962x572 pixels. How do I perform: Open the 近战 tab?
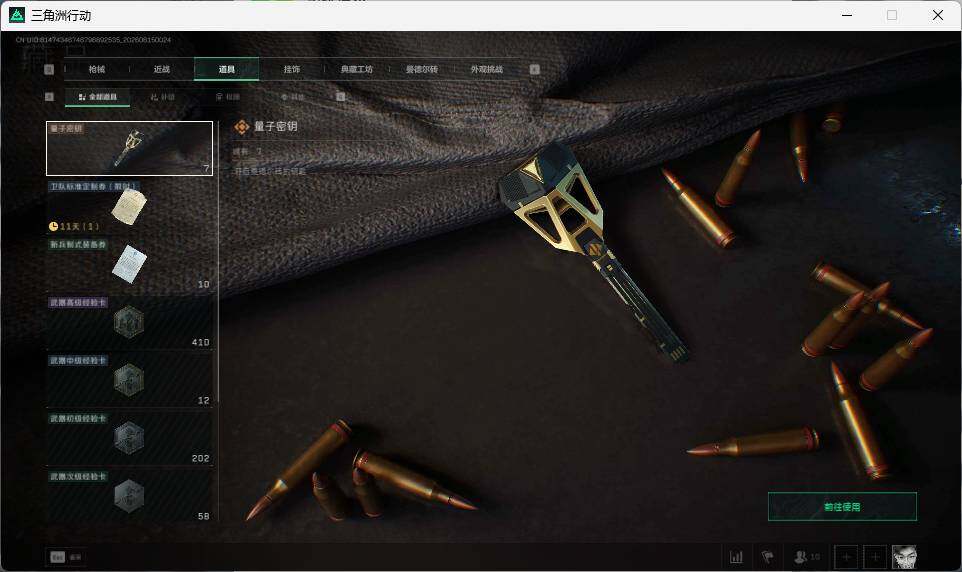pos(162,69)
